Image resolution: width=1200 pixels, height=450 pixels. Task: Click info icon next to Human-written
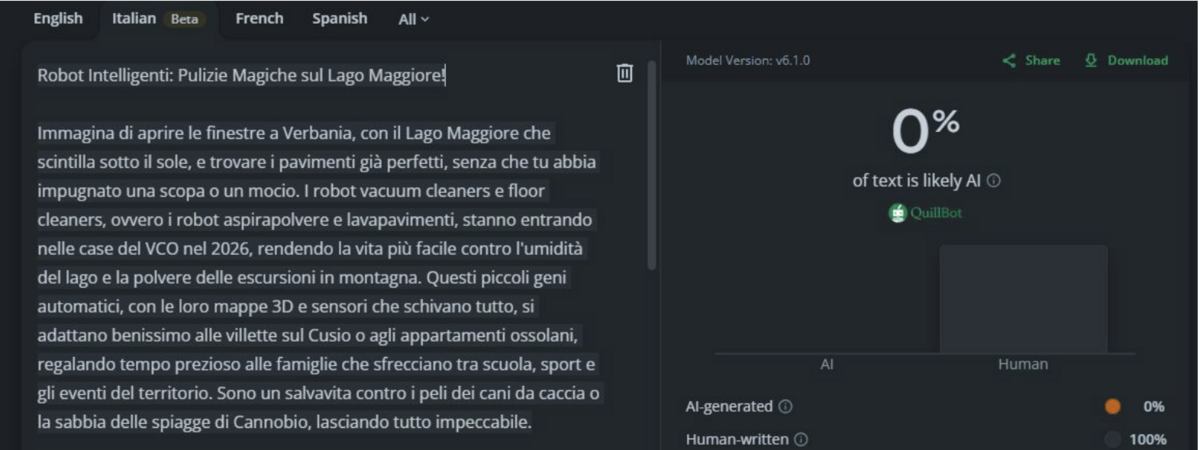(802, 439)
